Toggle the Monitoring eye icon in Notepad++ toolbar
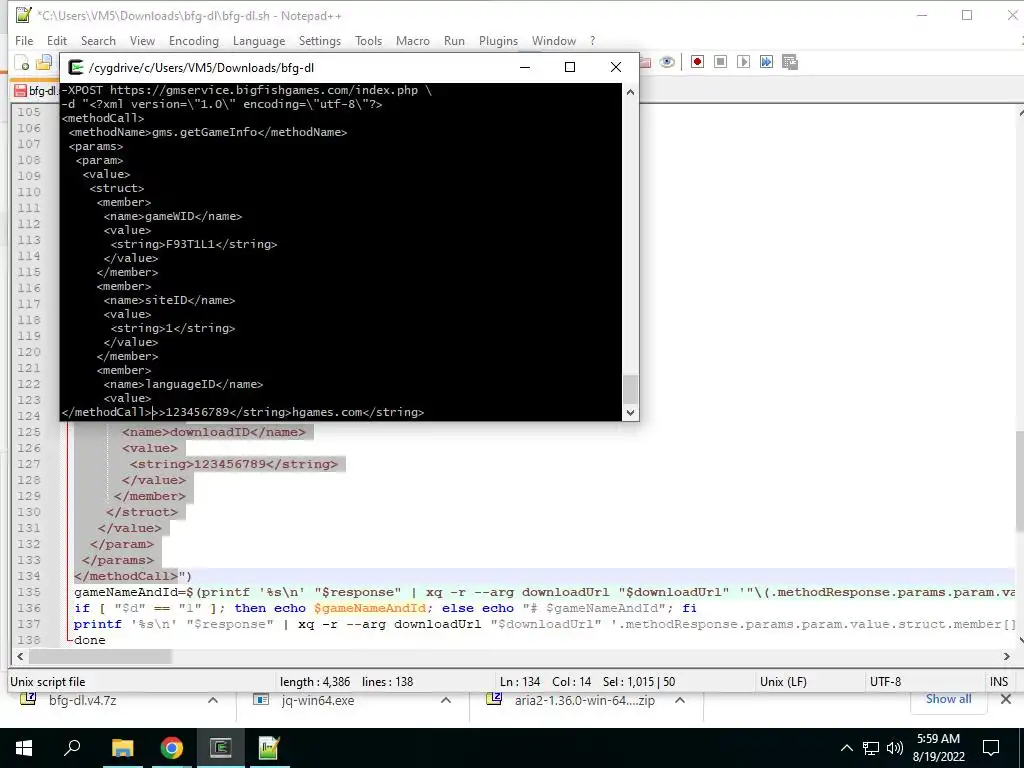 667,62
